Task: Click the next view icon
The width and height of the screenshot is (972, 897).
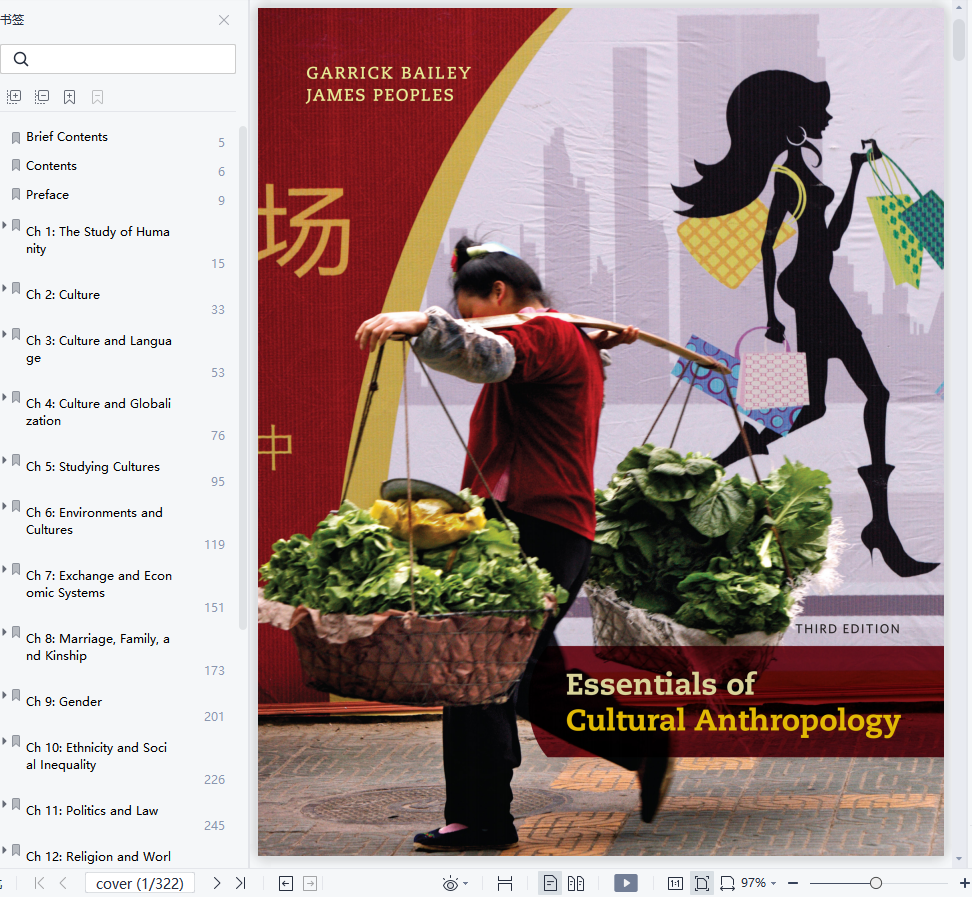Action: 310,883
